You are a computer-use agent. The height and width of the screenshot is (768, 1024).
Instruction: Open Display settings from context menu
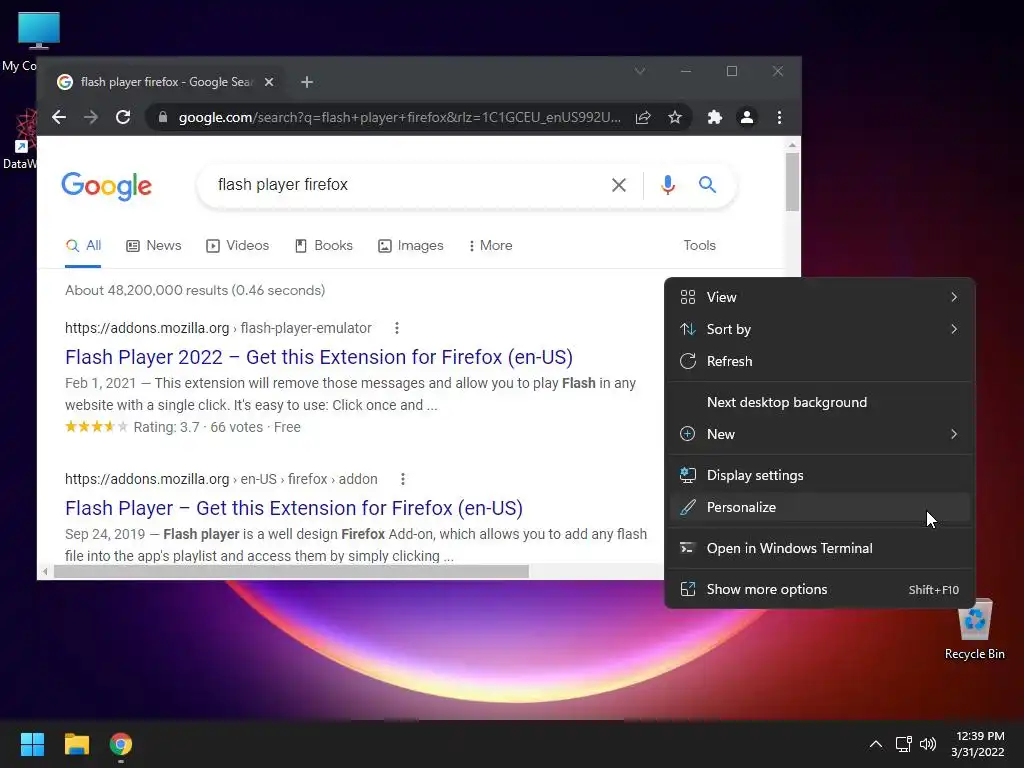pyautogui.click(x=820, y=475)
